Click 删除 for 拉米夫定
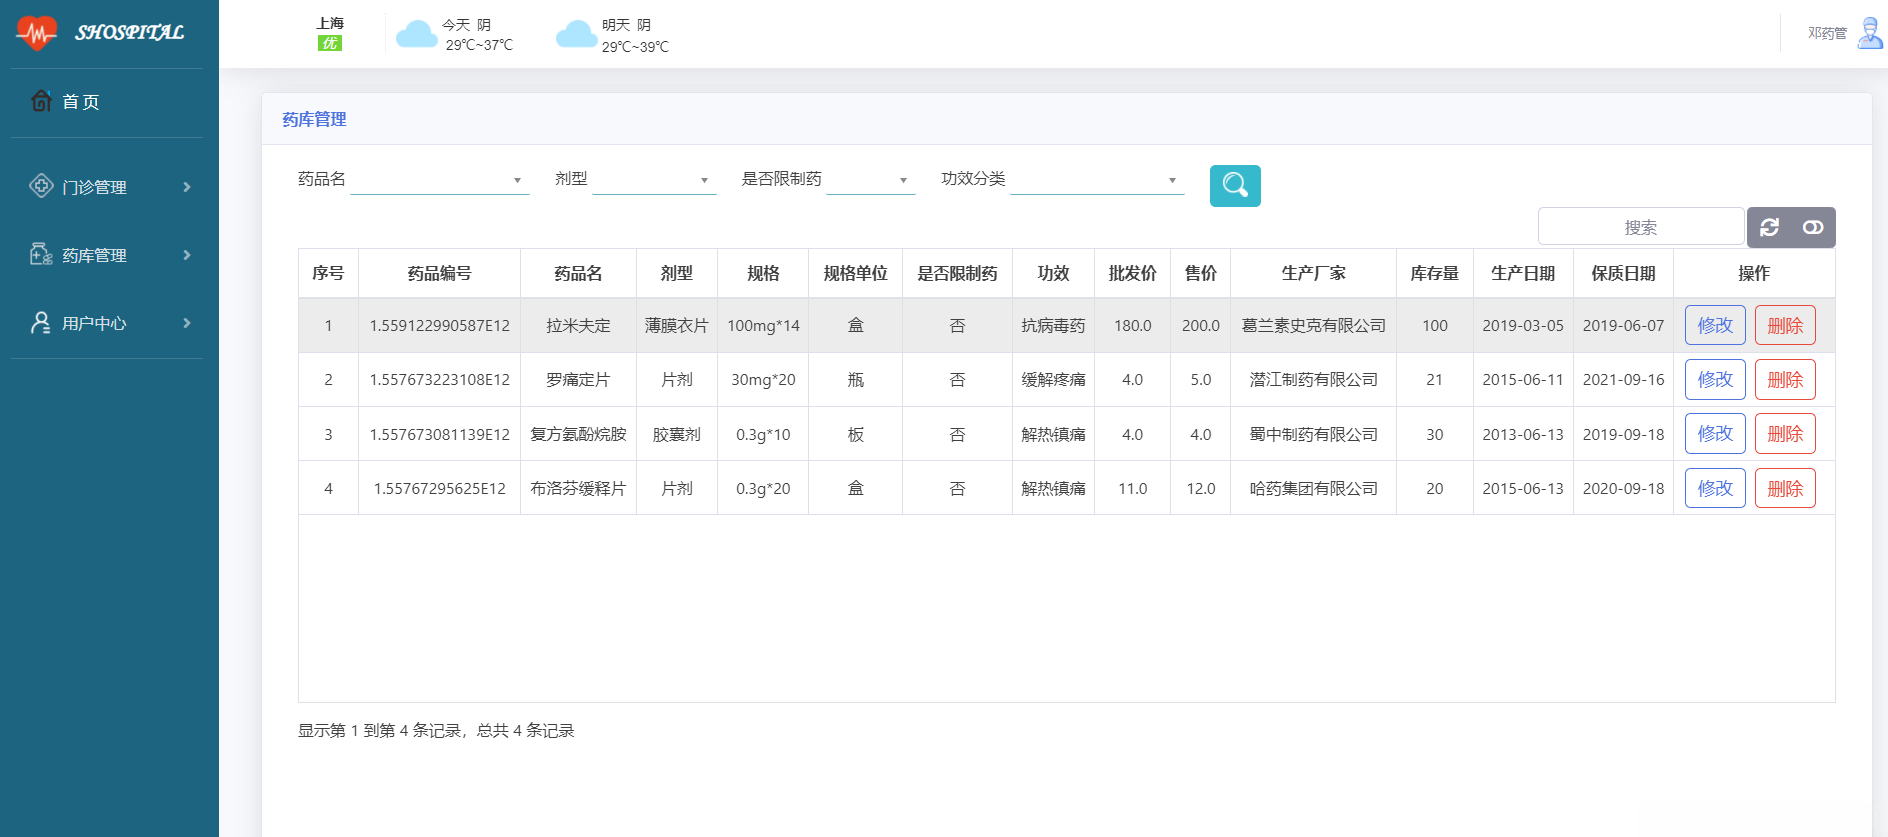This screenshot has height=837, width=1888. pos(1785,325)
